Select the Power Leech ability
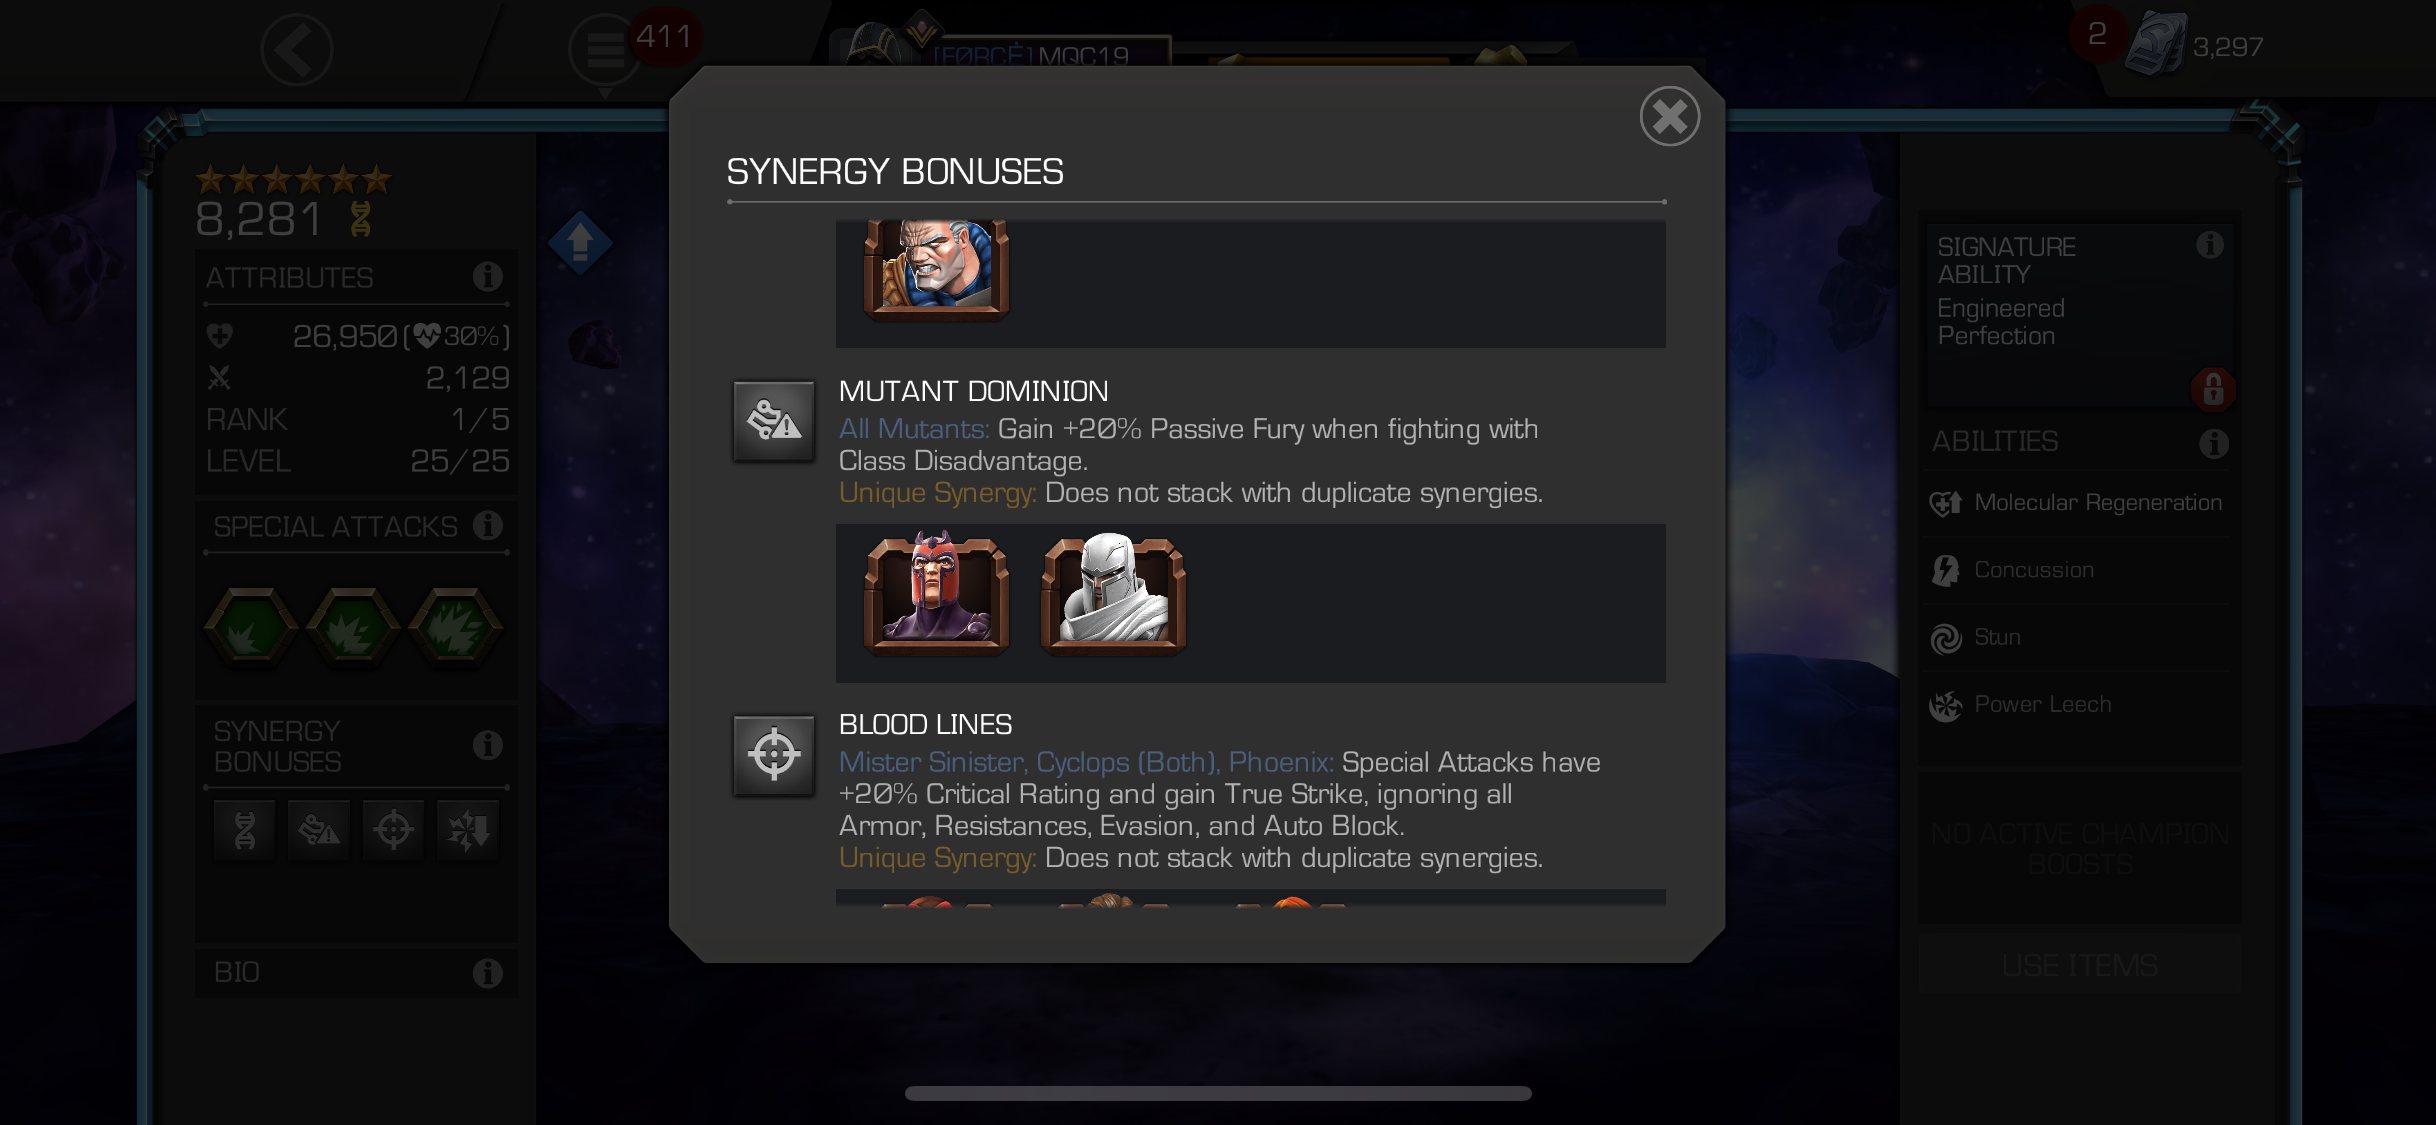 point(2078,705)
